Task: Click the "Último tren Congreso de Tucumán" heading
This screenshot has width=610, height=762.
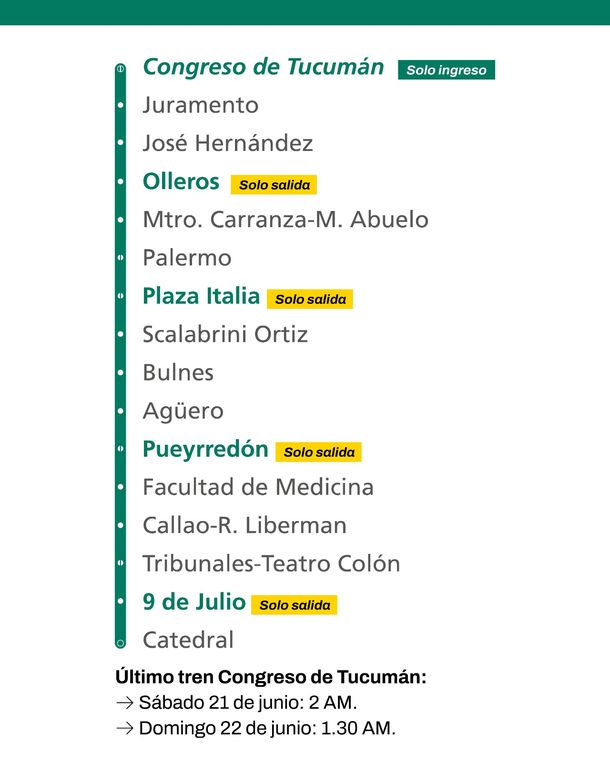Action: click(271, 677)
